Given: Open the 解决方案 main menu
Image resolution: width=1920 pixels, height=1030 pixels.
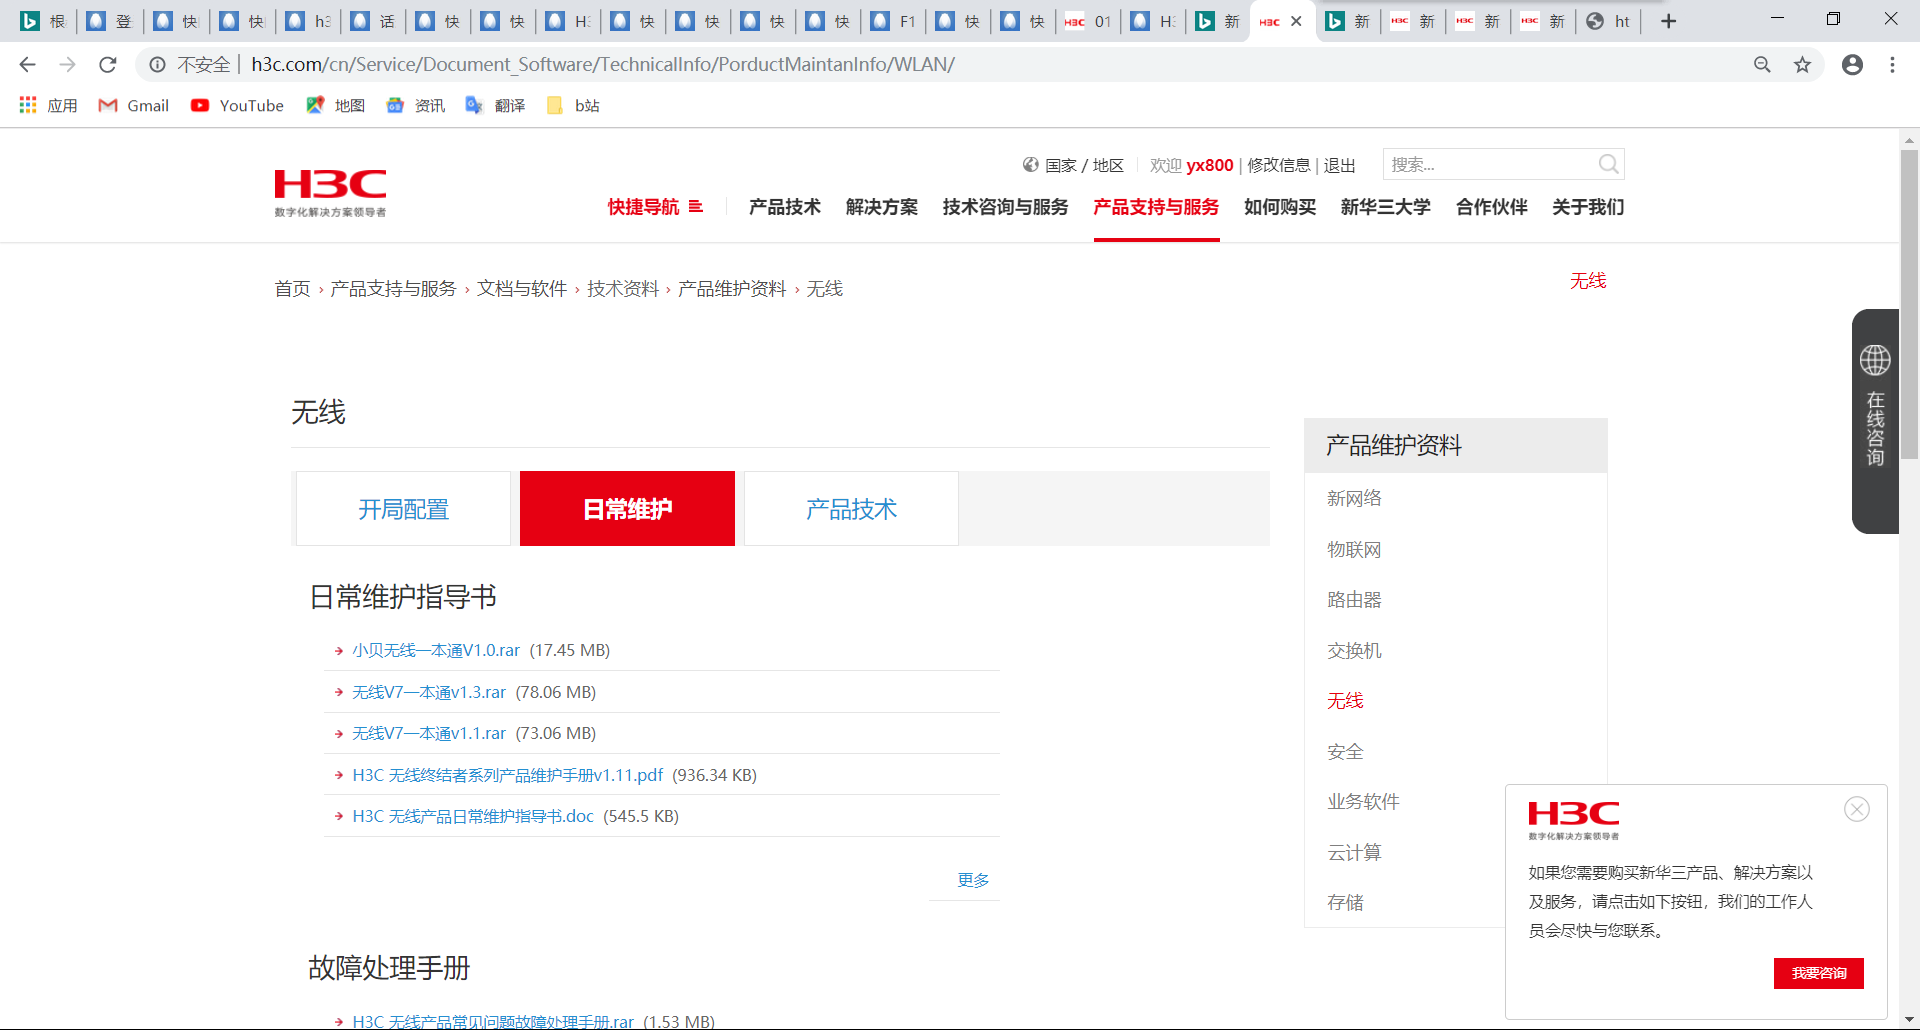Looking at the screenshot, I should coord(882,207).
